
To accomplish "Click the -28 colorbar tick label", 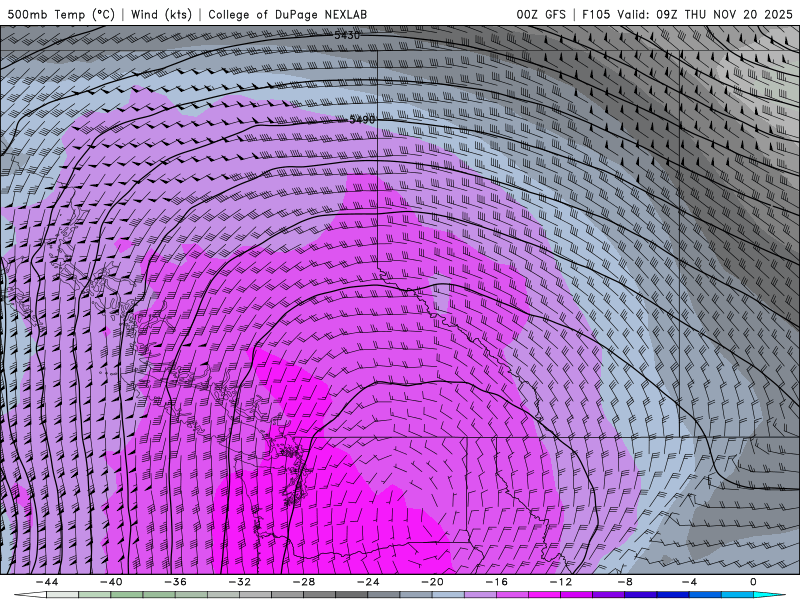I will pyautogui.click(x=304, y=582).
